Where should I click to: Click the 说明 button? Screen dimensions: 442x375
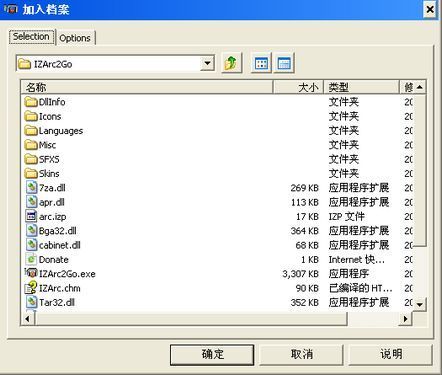click(x=390, y=354)
